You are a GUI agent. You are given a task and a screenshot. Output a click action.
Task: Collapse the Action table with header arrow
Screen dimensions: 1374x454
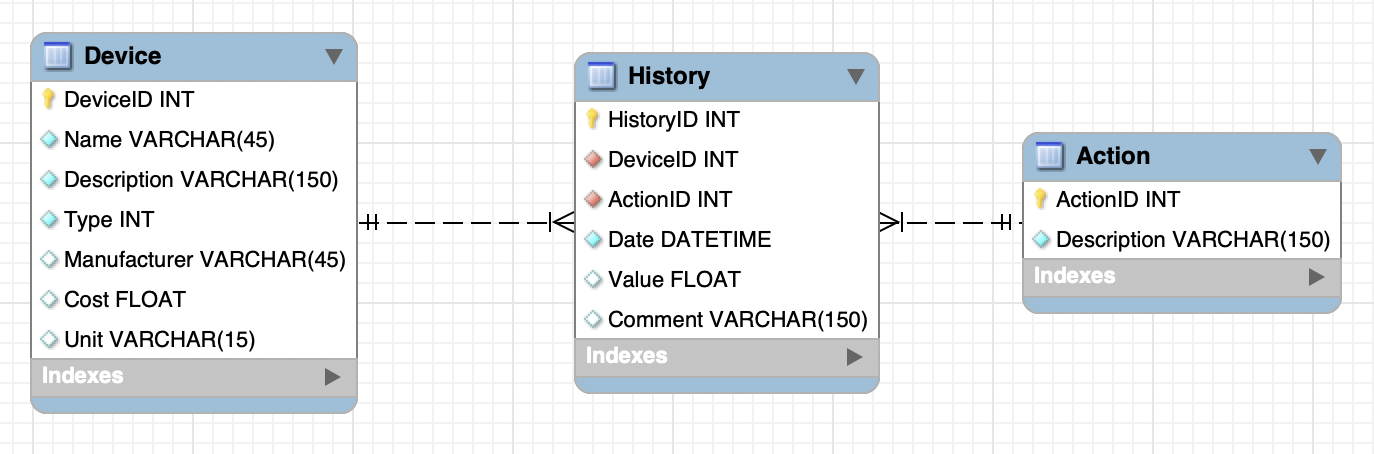coord(1318,157)
